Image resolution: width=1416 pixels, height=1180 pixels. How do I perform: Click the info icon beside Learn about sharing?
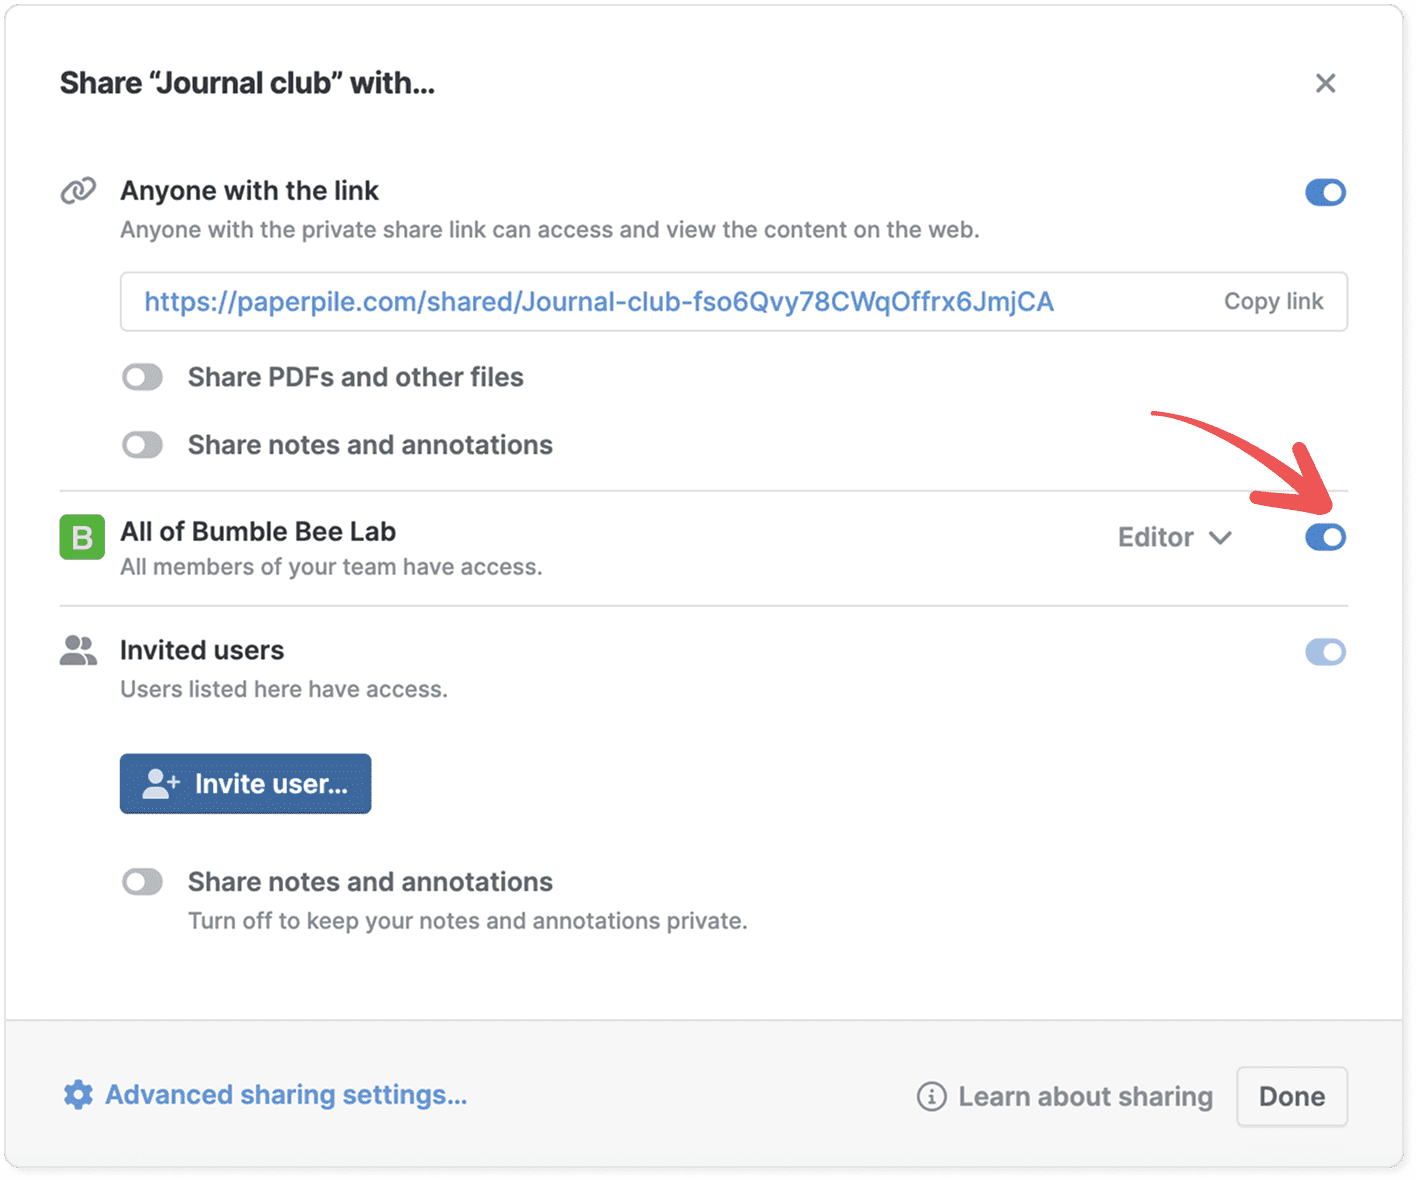point(931,1097)
